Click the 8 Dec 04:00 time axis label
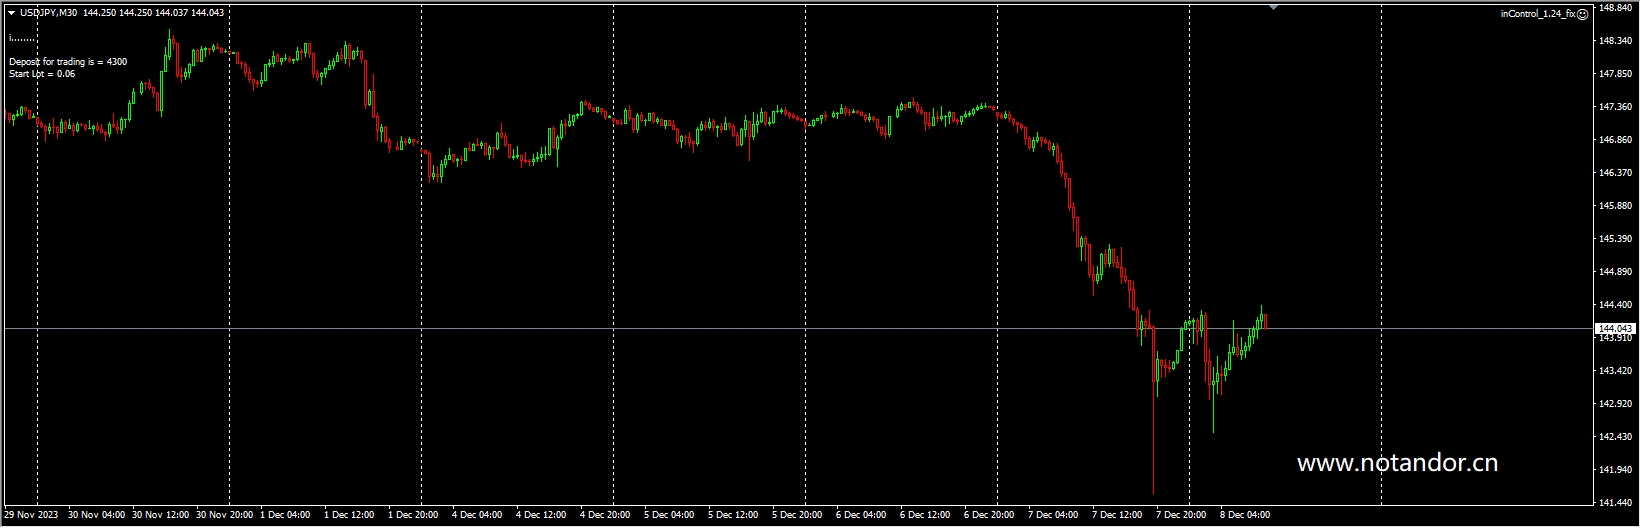Image resolution: width=1641 pixels, height=528 pixels. (x=1245, y=515)
